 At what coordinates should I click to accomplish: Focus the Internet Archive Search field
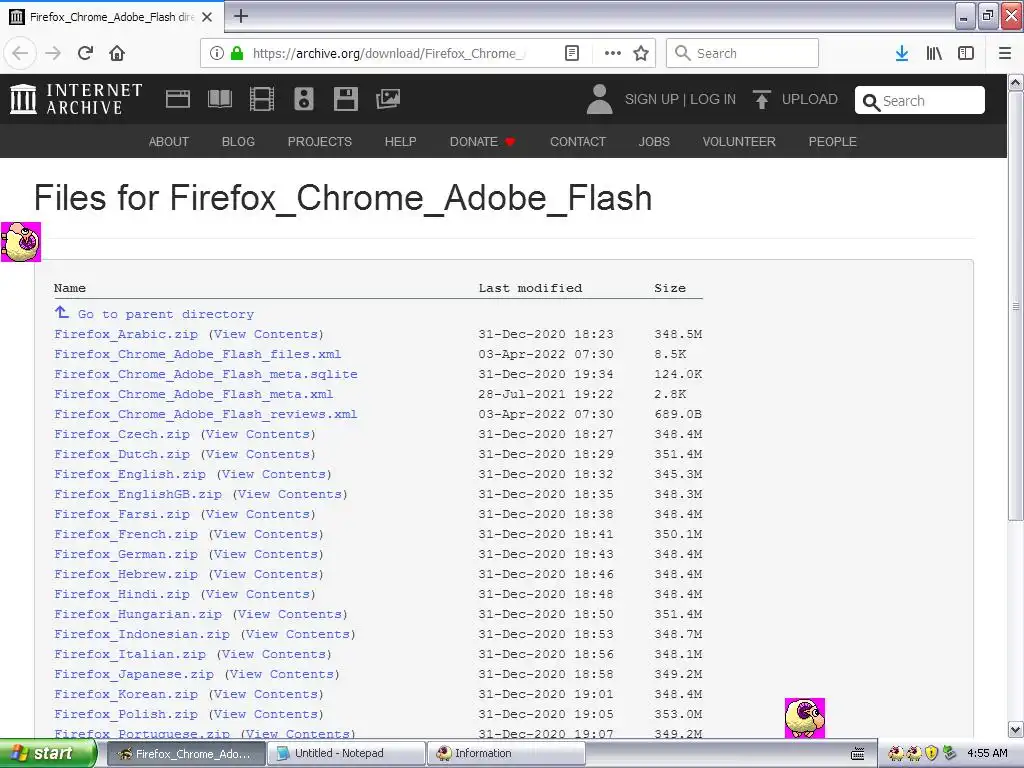click(x=920, y=101)
